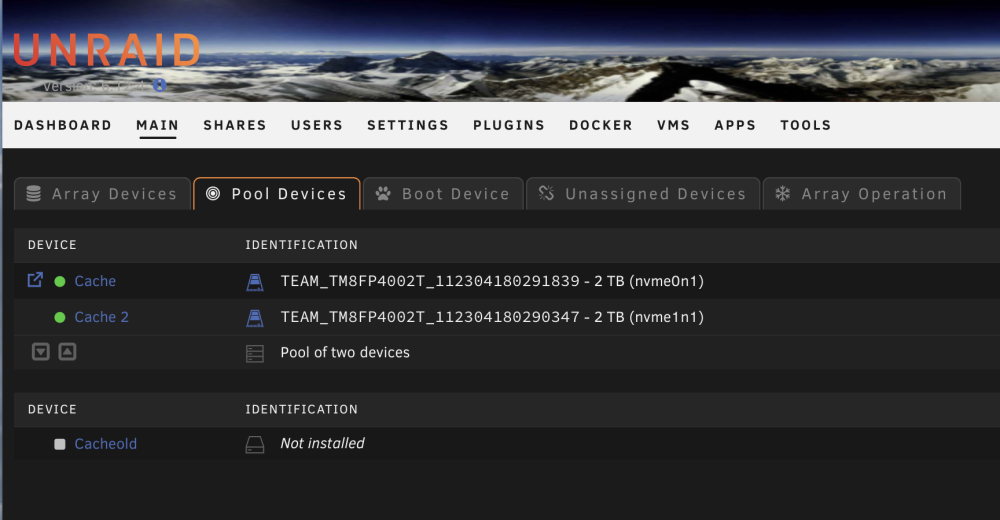The width and height of the screenshot is (1000, 520).
Task: Open the Cache 2 device link
Action: pyautogui.click(x=101, y=317)
